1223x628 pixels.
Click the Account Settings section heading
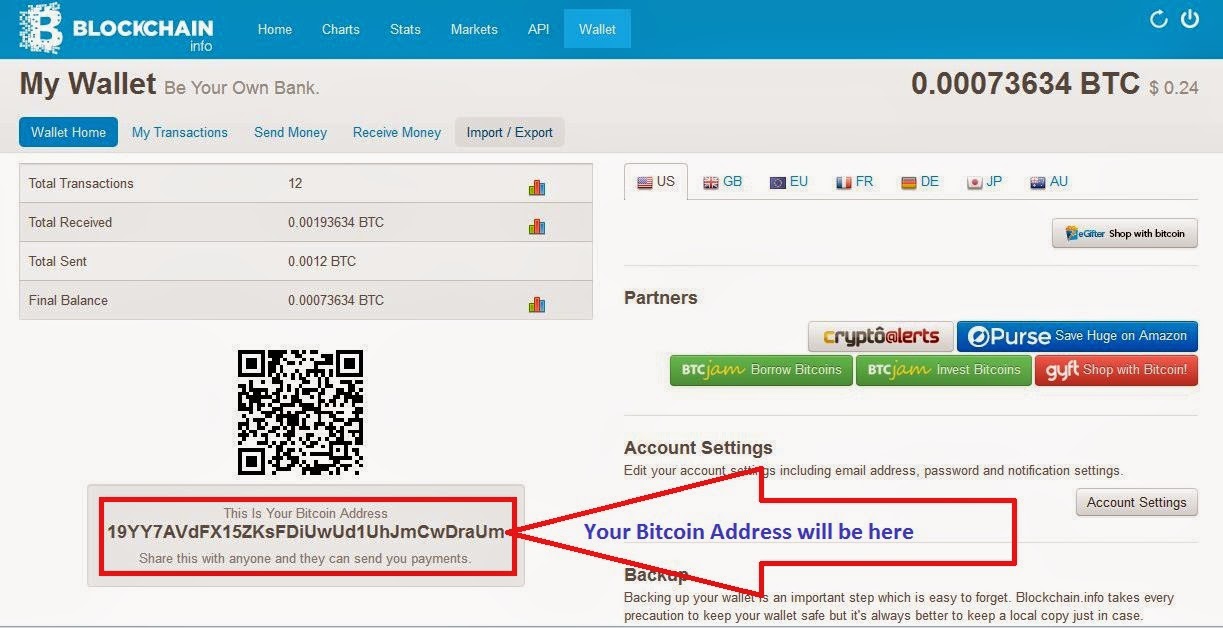698,448
